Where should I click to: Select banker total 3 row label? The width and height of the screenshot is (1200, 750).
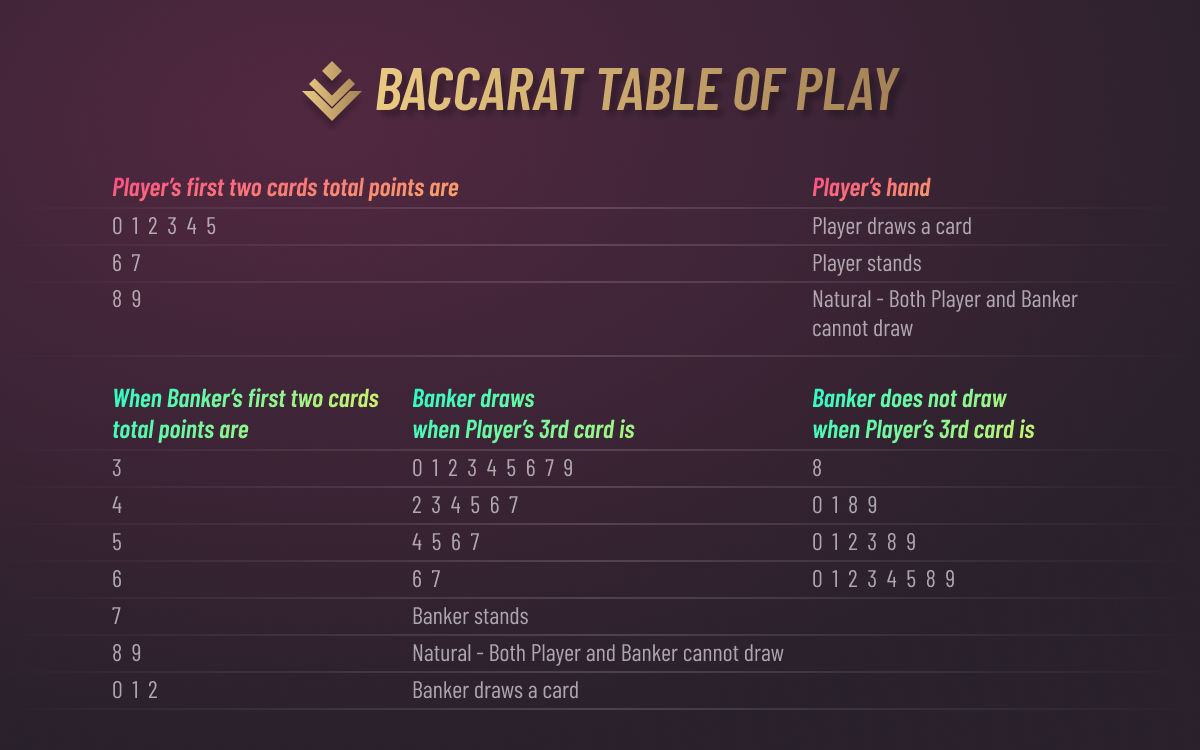(x=117, y=468)
